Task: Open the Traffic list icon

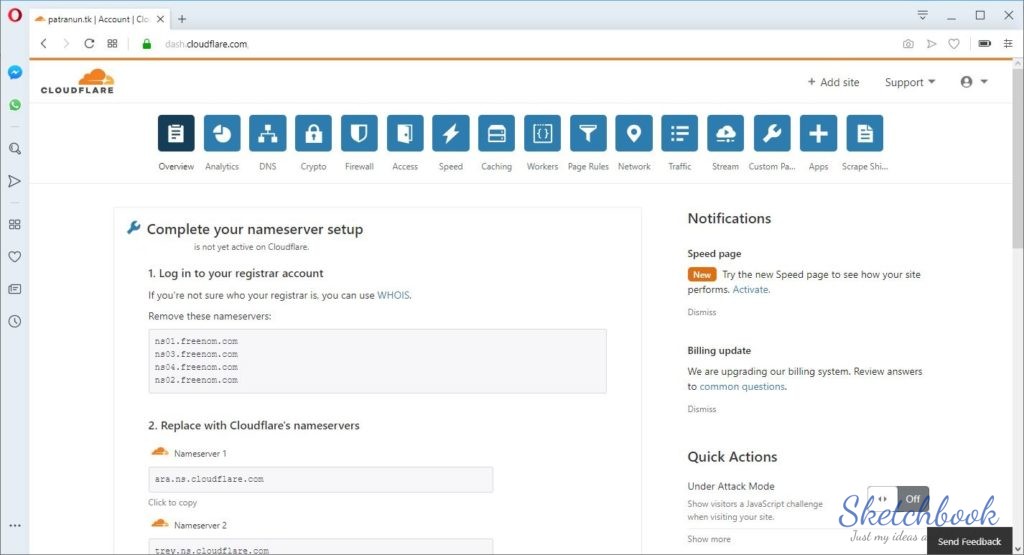Action: pyautogui.click(x=679, y=133)
